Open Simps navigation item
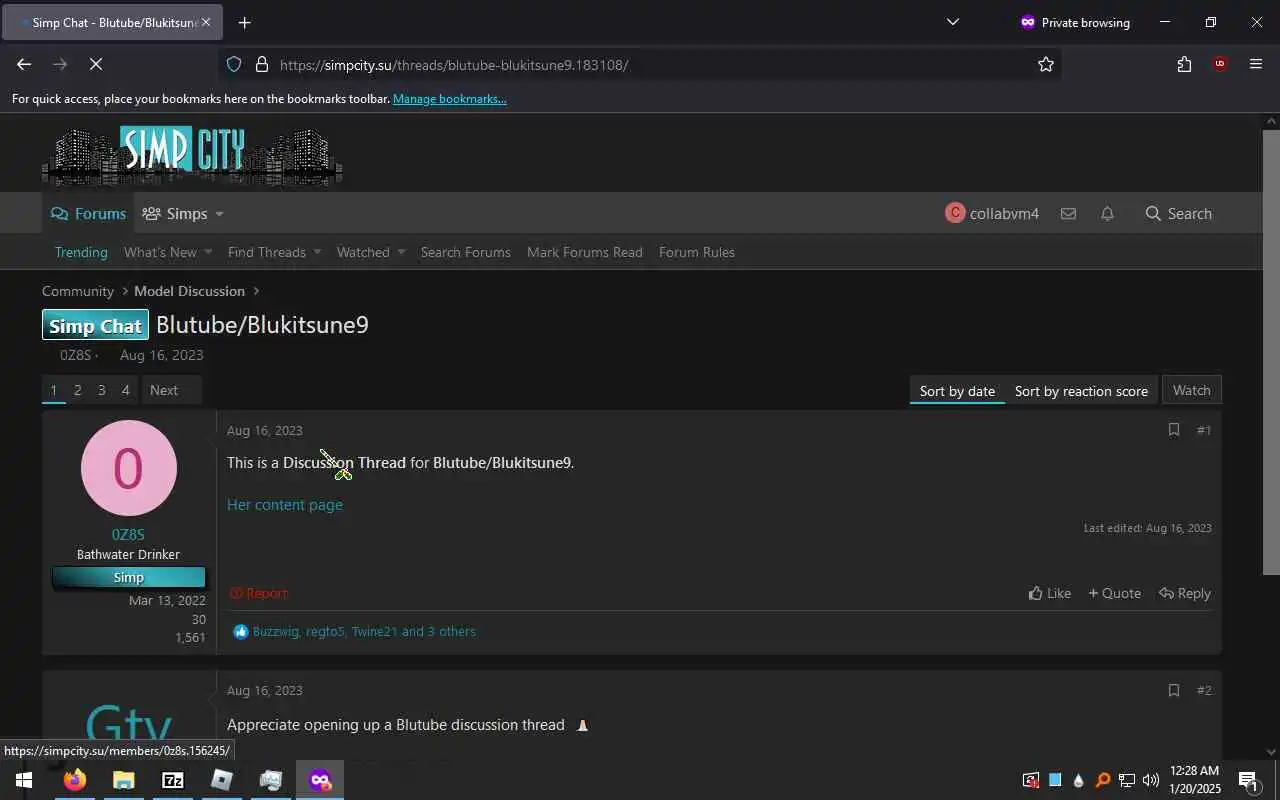This screenshot has width=1280, height=800. click(175, 213)
